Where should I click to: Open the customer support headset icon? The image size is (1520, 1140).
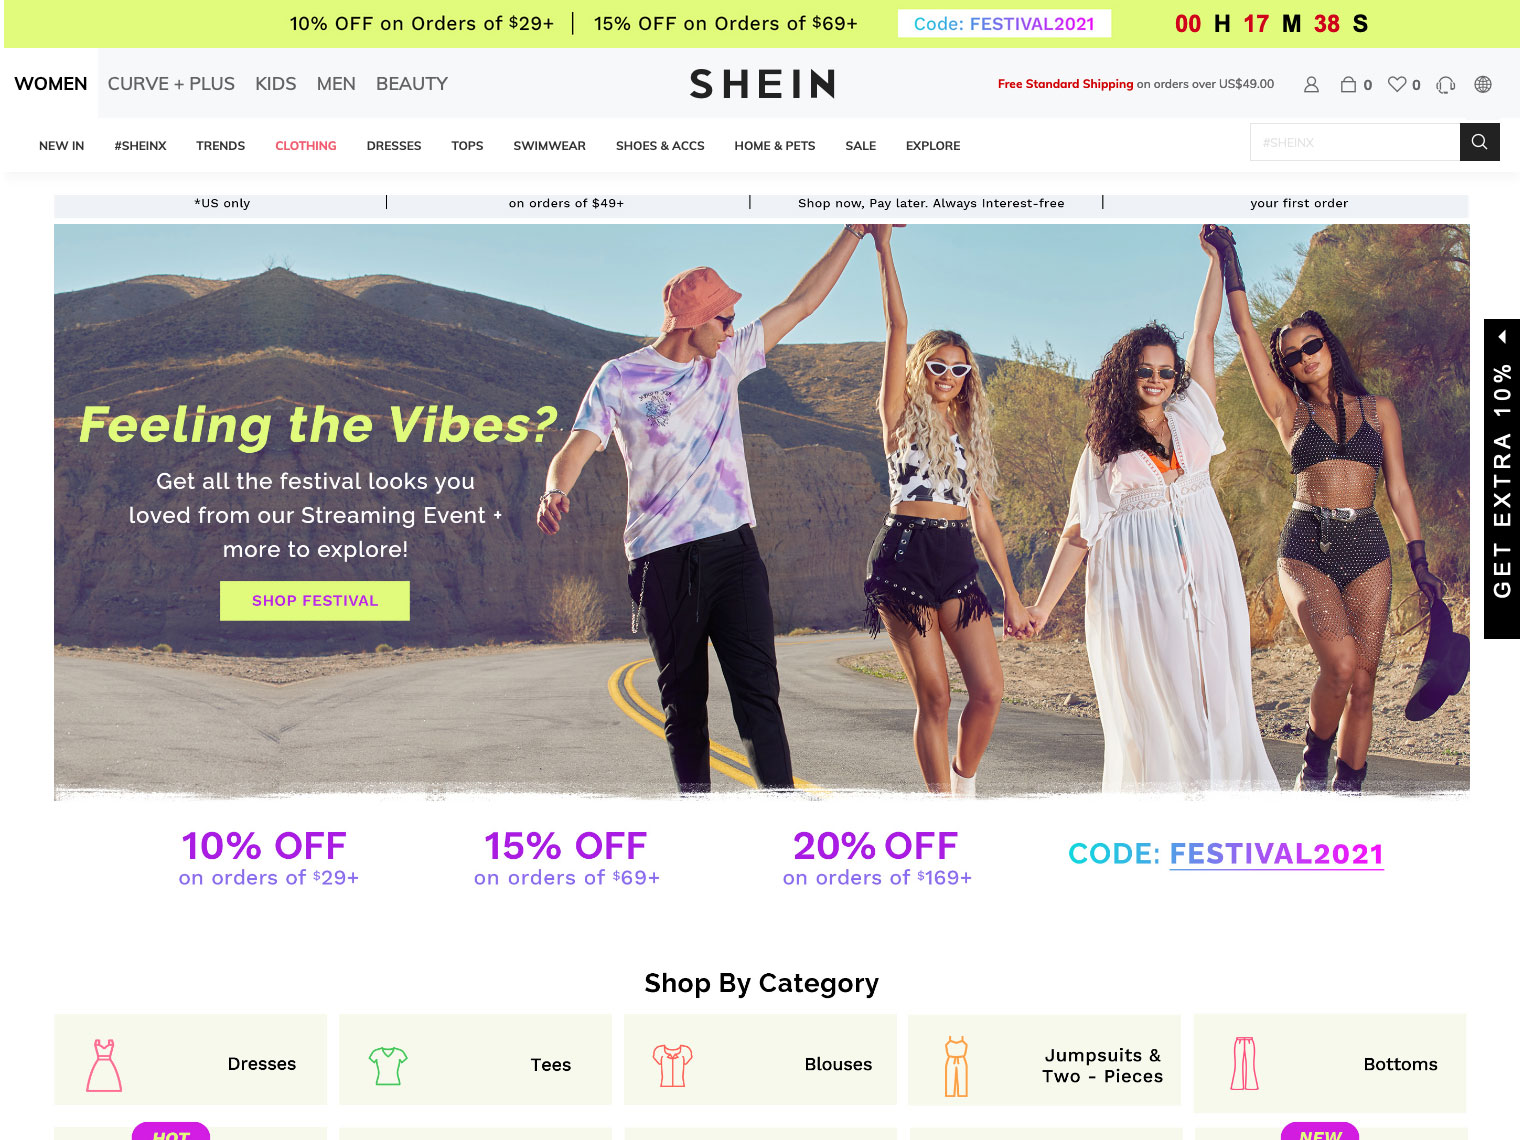point(1445,85)
